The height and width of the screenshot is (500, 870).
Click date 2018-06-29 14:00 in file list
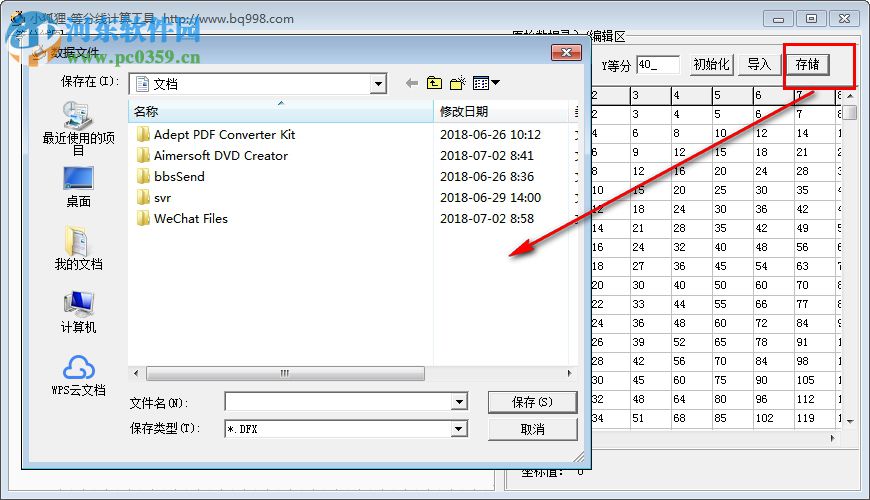click(490, 198)
